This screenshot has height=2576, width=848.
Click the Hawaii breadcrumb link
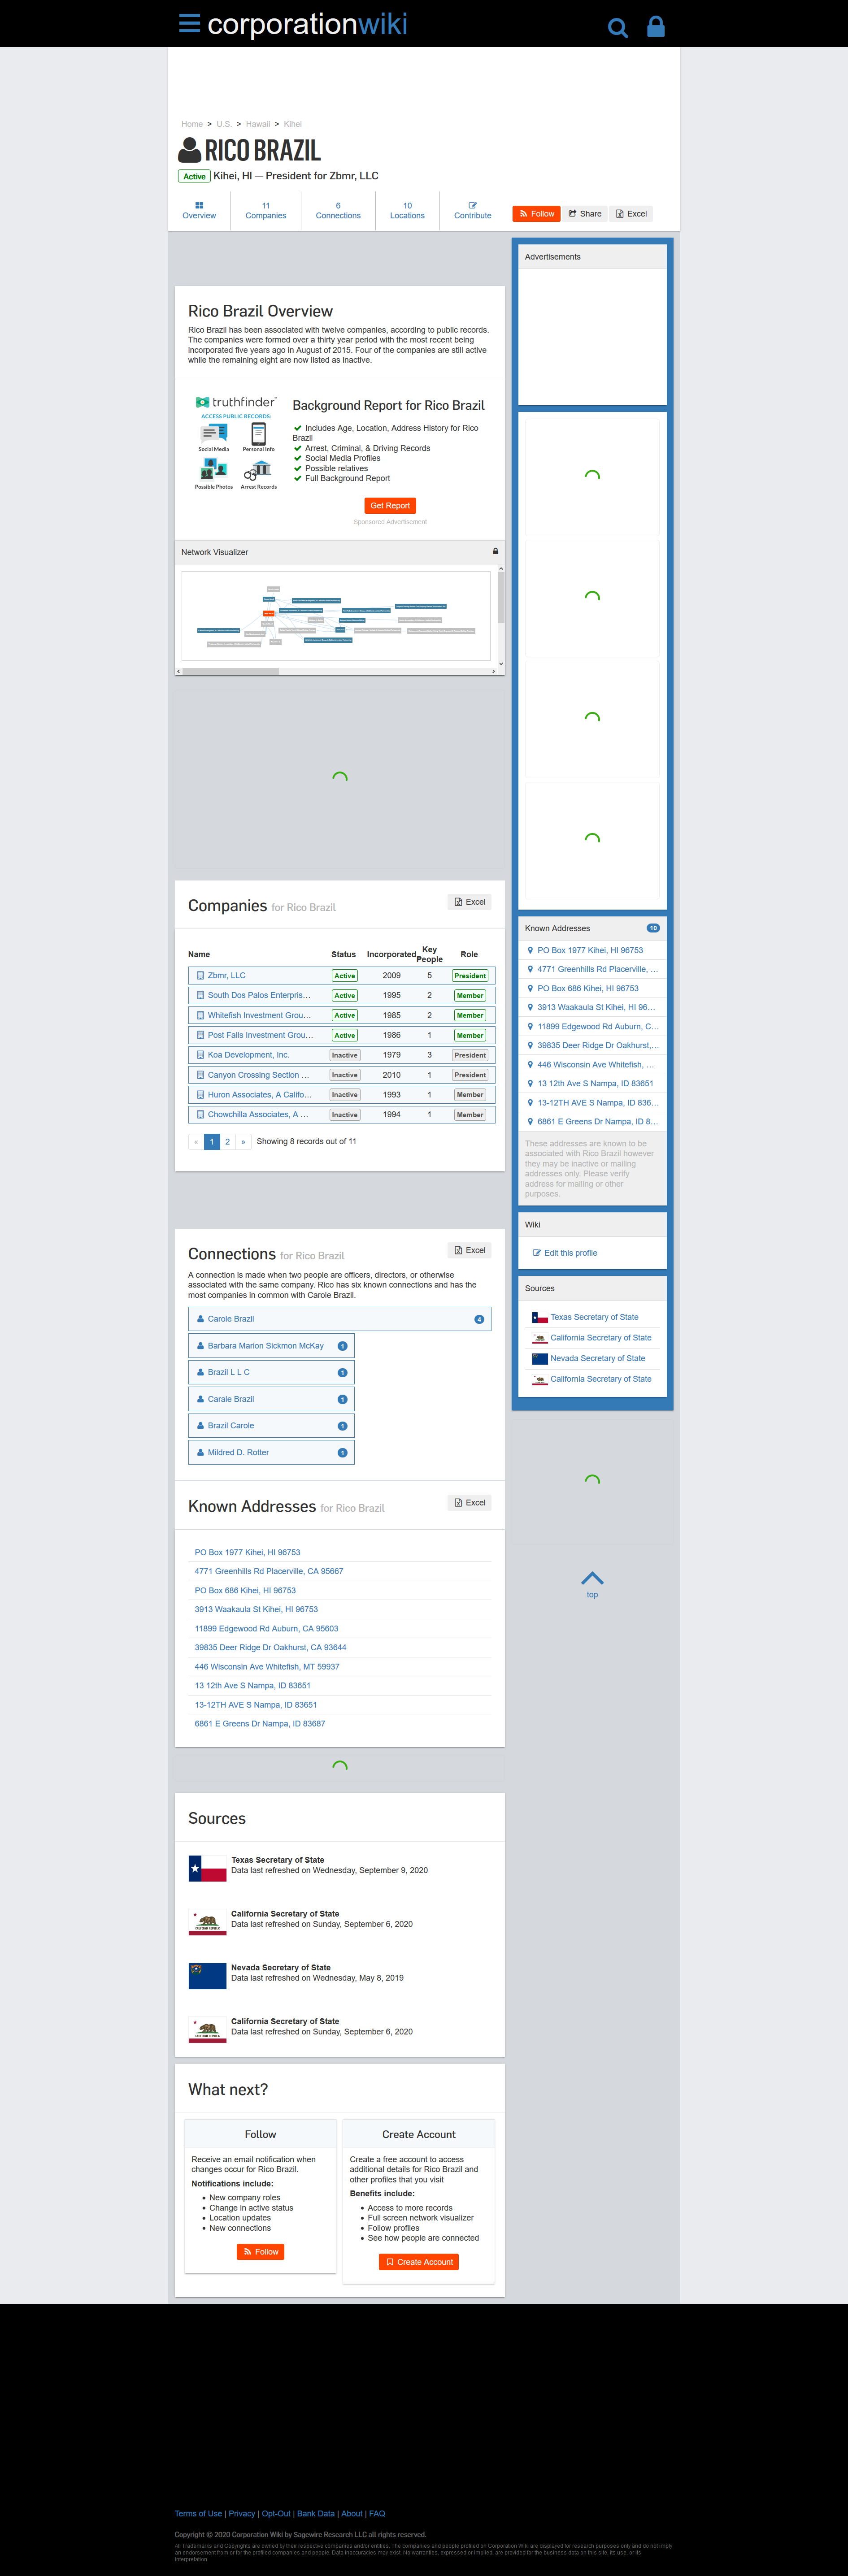258,124
